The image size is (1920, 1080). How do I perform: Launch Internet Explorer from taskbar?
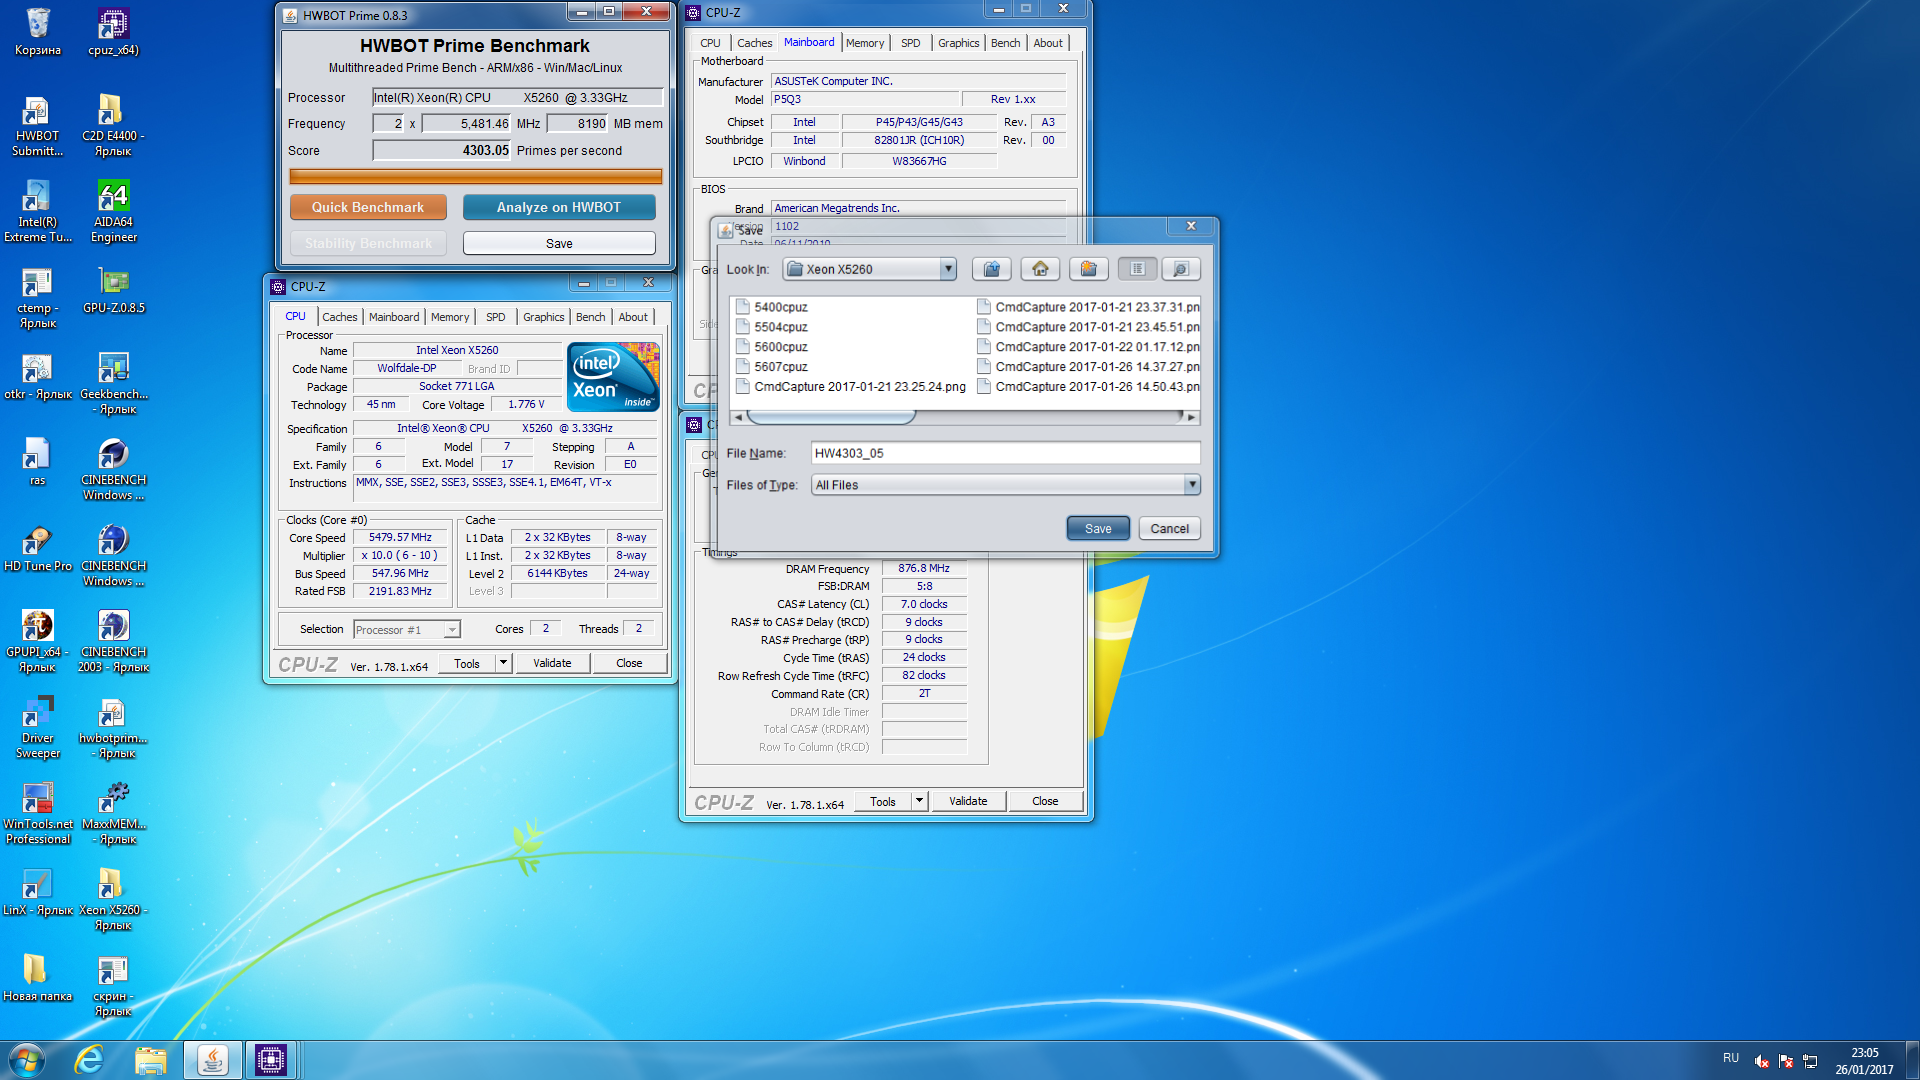(89, 1060)
